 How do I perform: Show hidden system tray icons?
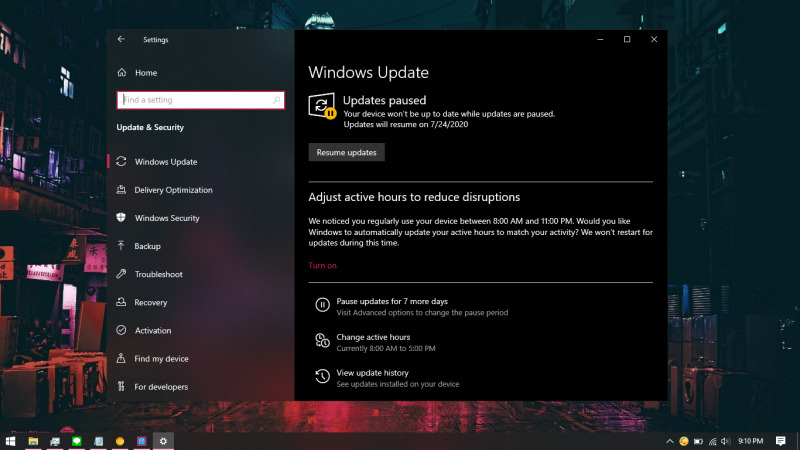click(x=669, y=441)
